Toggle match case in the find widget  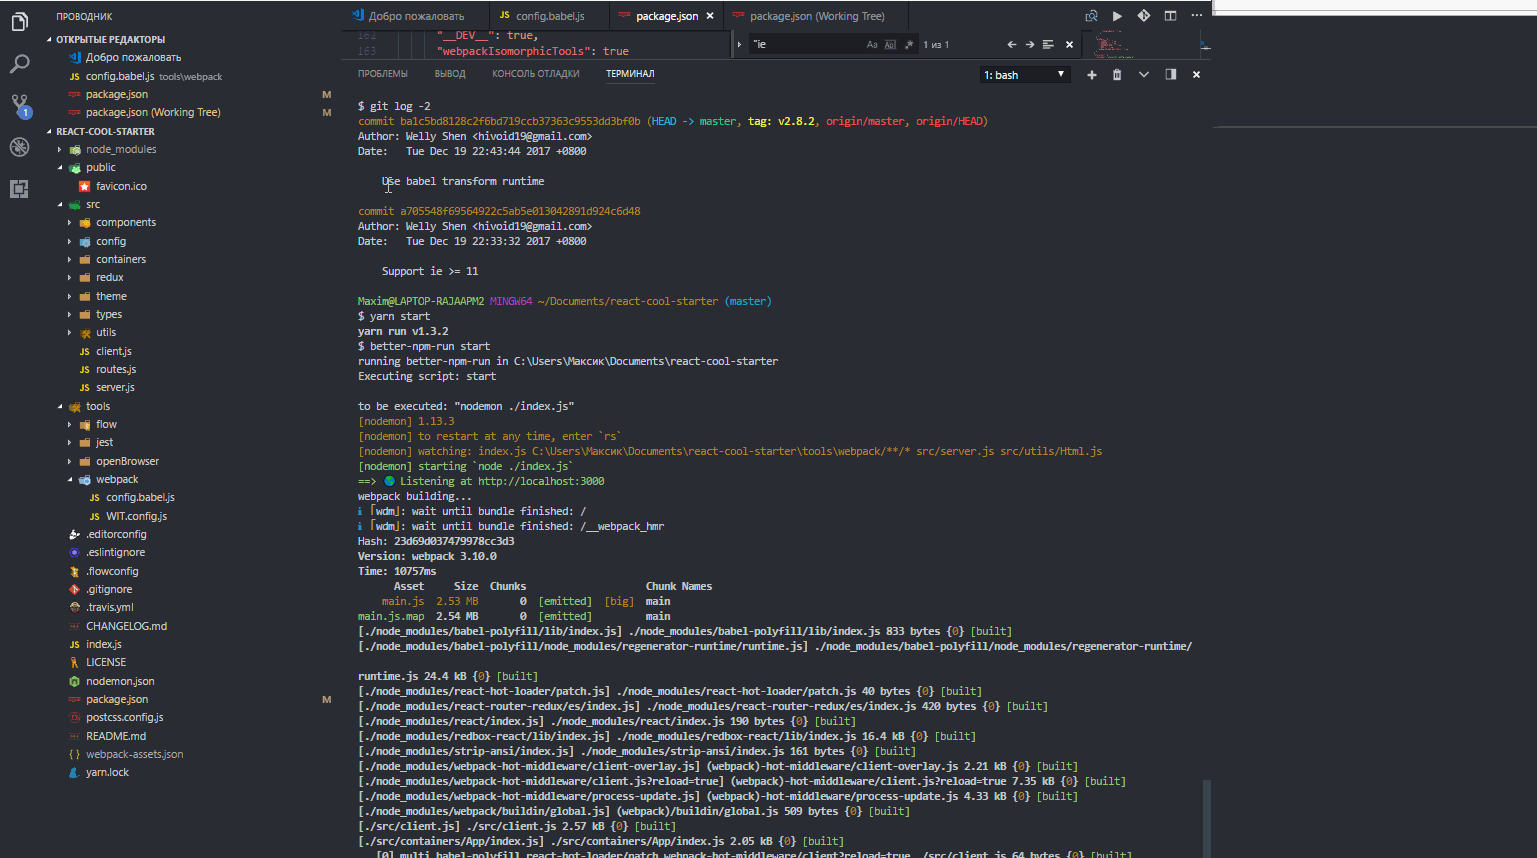(x=872, y=44)
